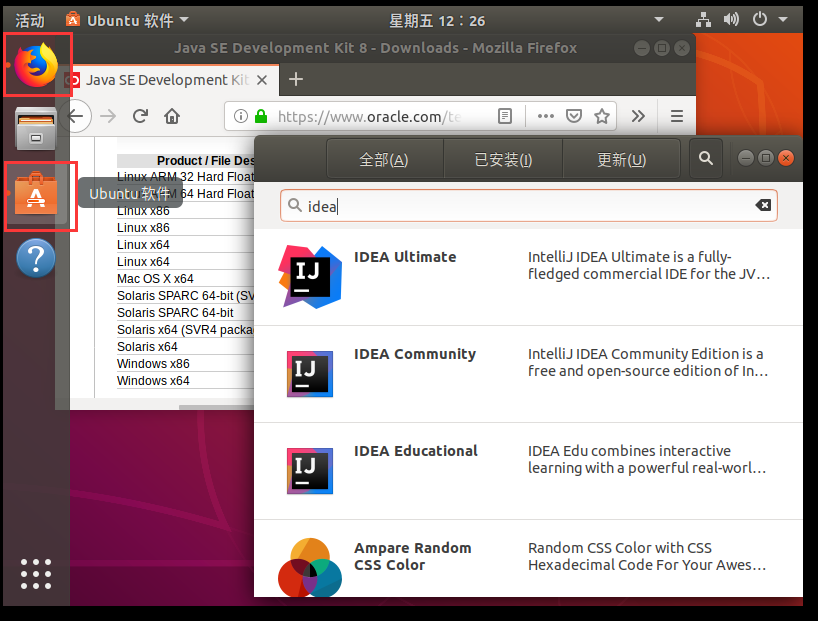Select the IDEA Community result title

[x=415, y=354]
